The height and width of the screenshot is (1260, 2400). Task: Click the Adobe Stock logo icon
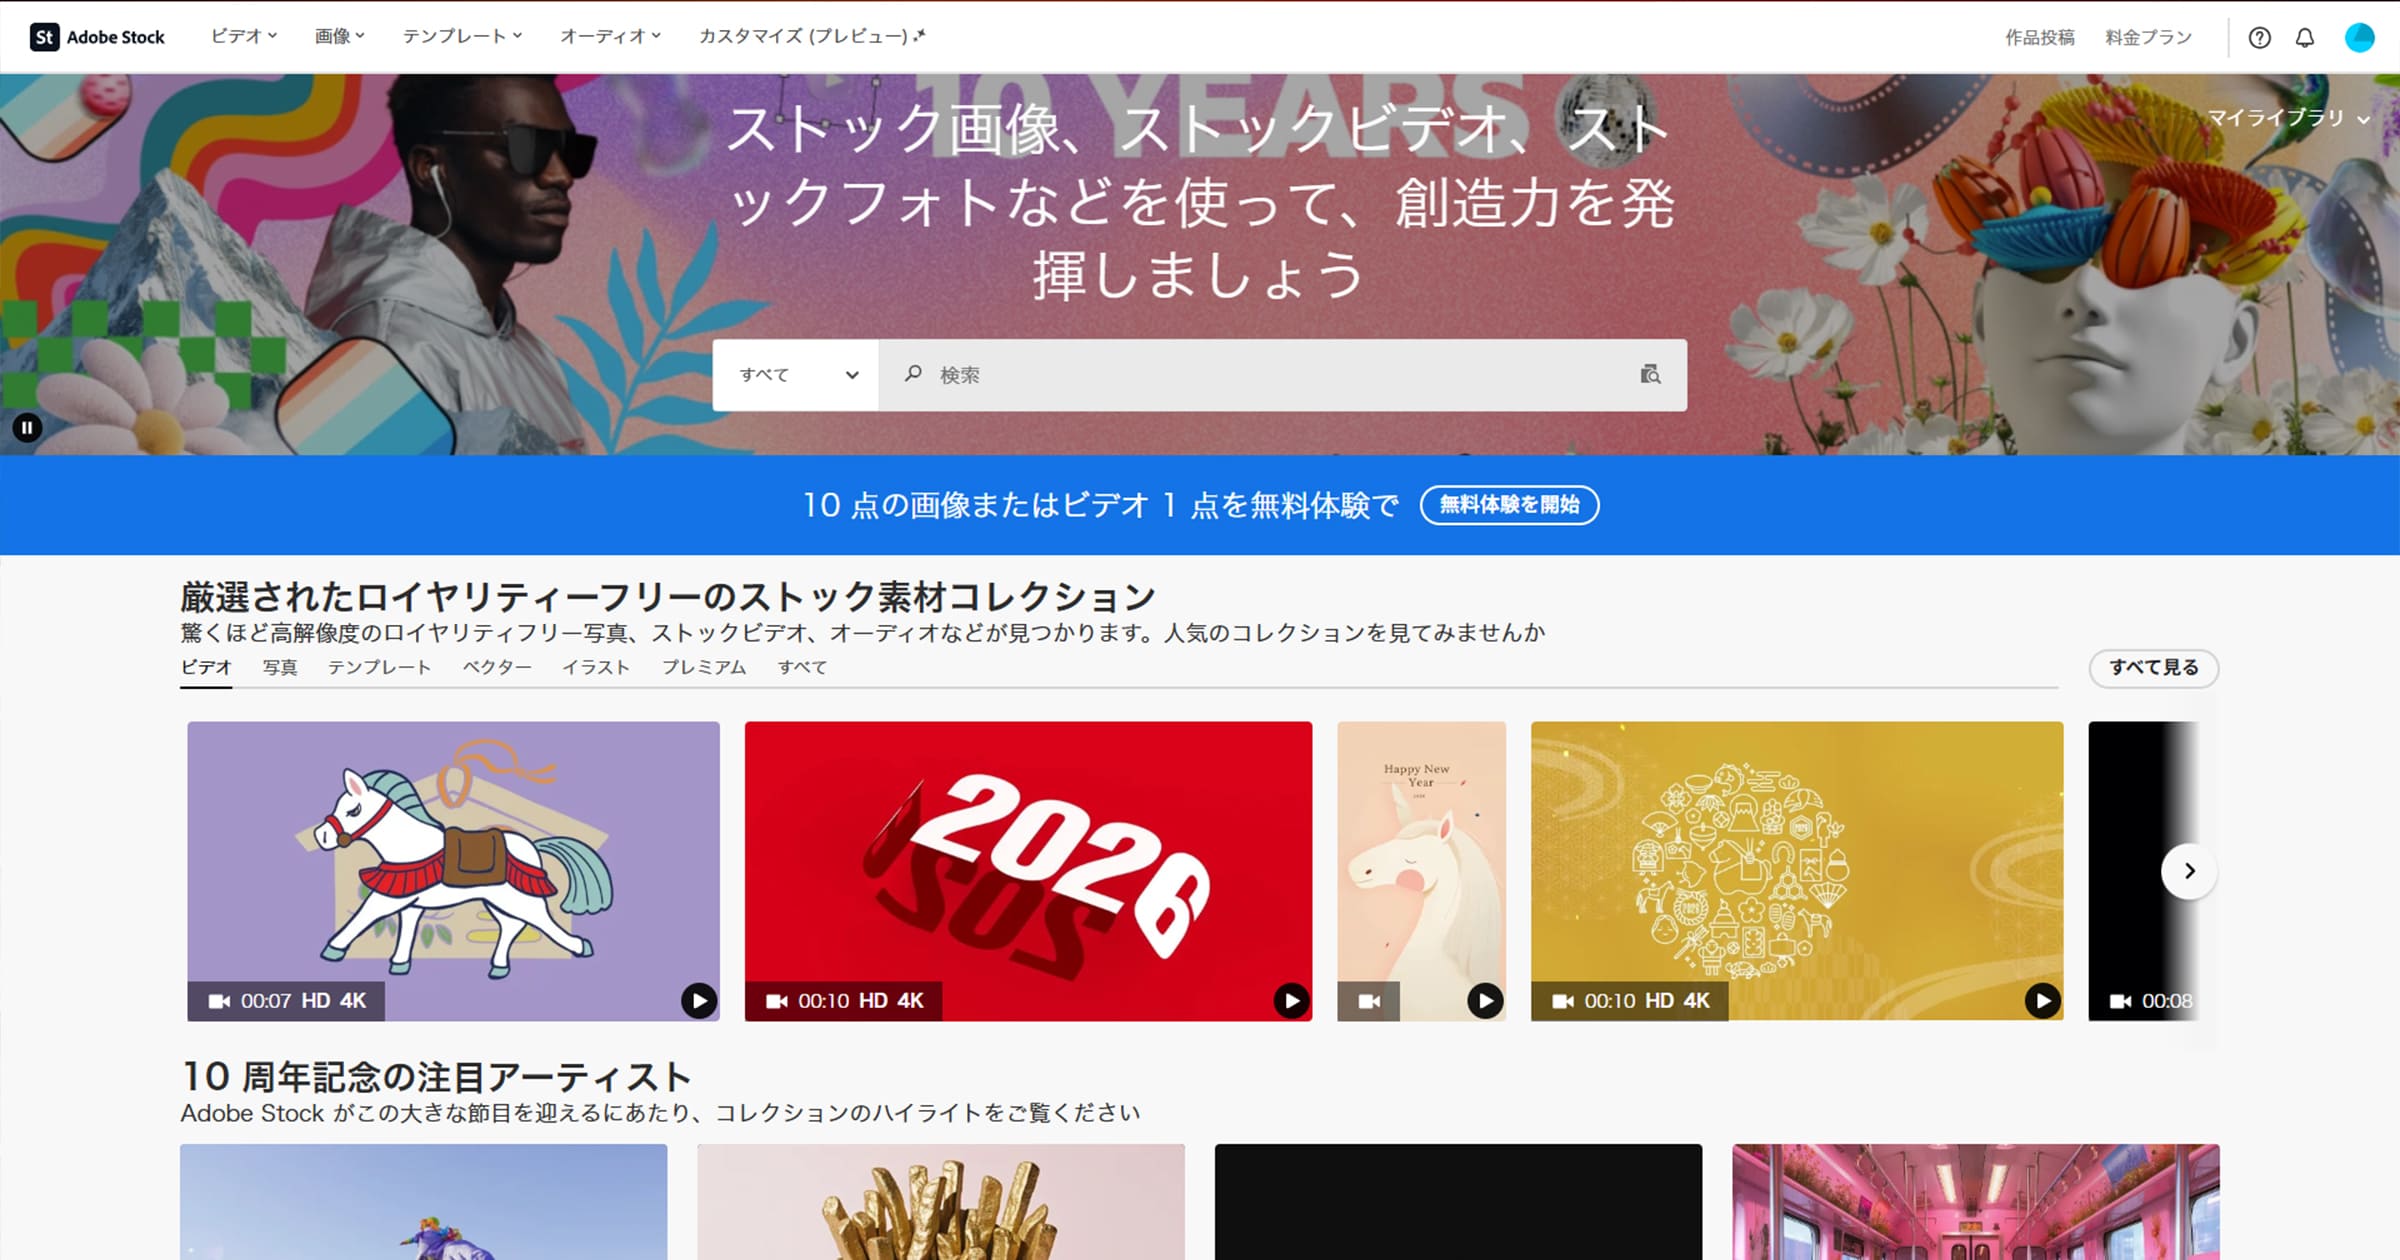pos(44,37)
